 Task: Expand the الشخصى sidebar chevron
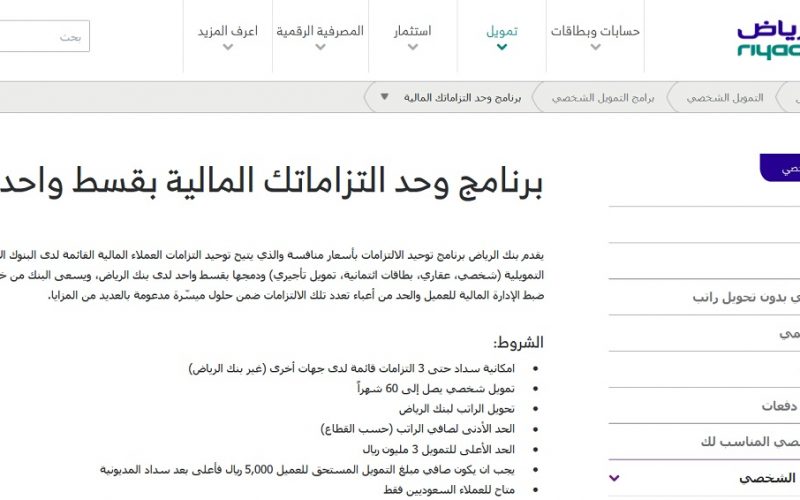click(614, 478)
